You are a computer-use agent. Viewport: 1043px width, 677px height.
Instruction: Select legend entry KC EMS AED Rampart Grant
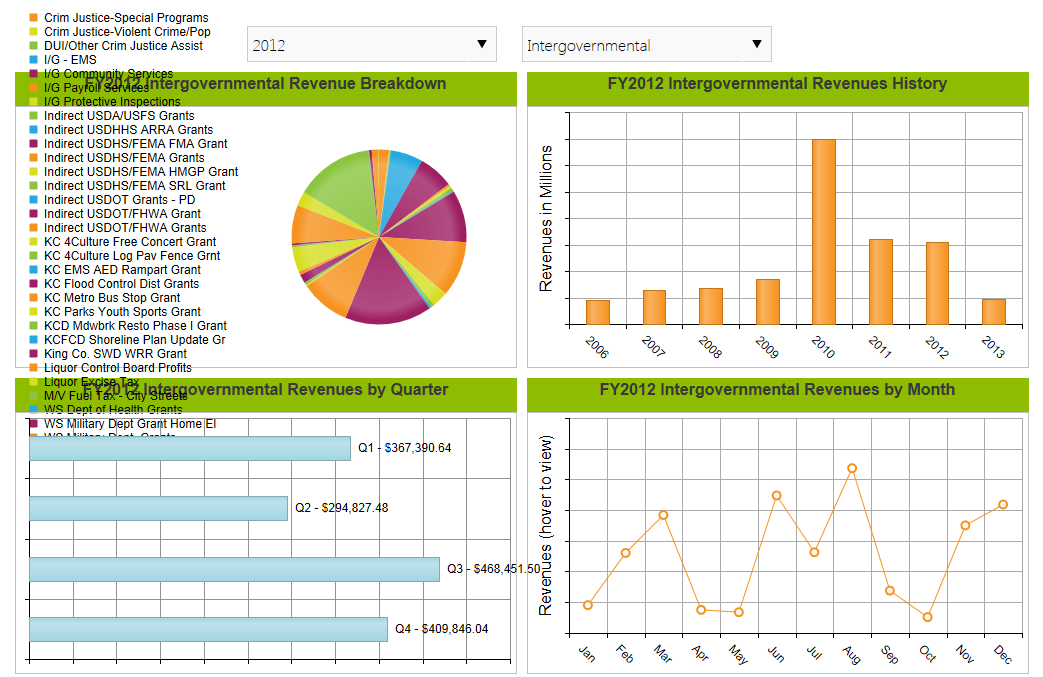pos(115,269)
